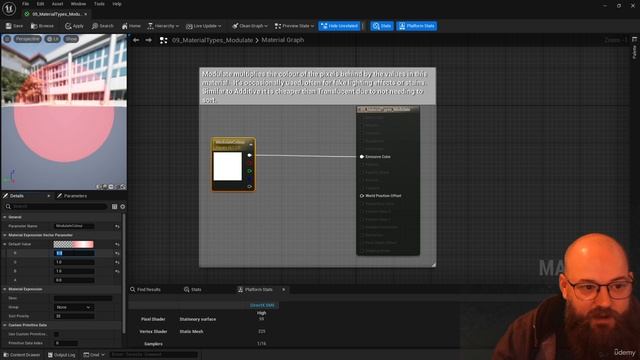Open the Preview State dropdown
Image resolution: width=640 pixels, height=360 pixels.
[294, 26]
